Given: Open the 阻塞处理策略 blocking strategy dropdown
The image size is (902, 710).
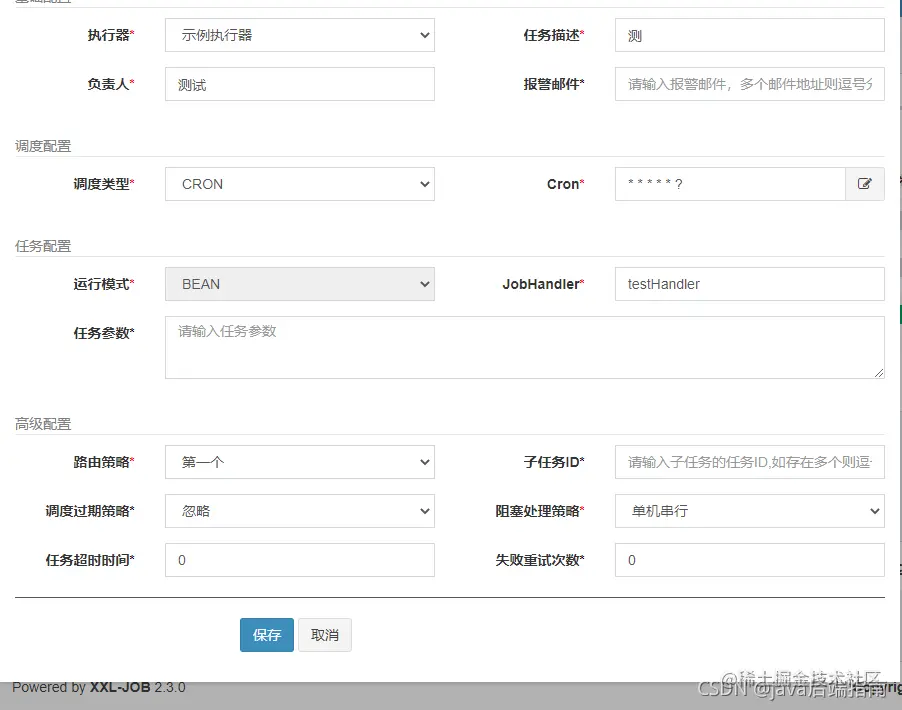Looking at the screenshot, I should (x=749, y=511).
